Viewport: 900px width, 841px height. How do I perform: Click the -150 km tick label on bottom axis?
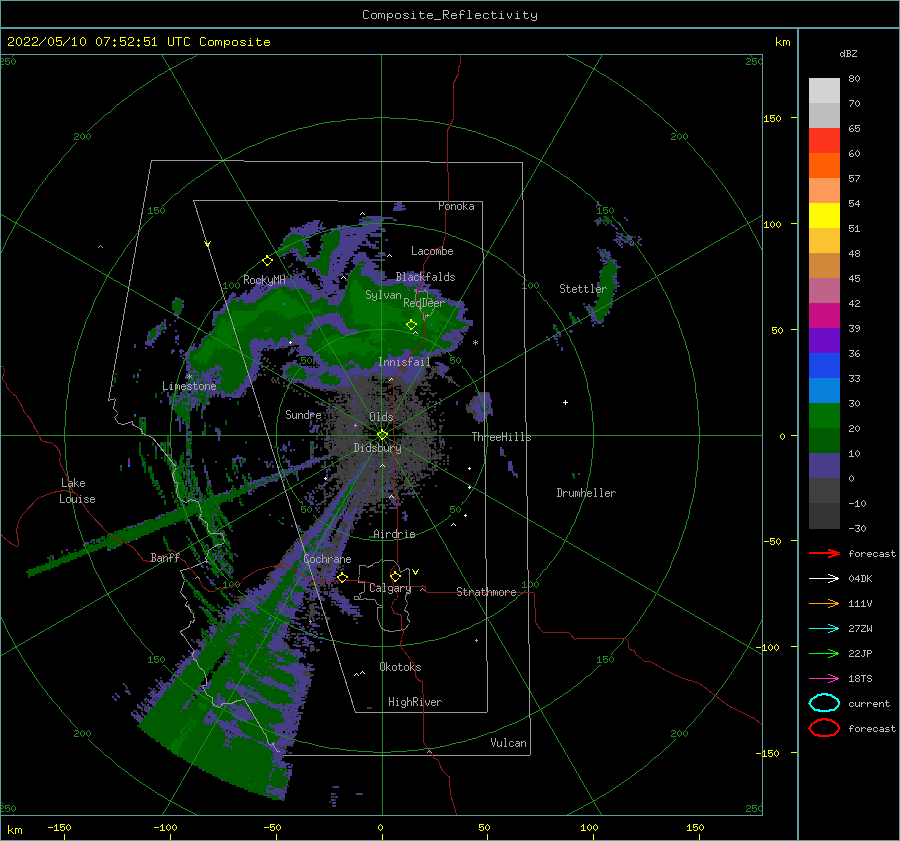pyautogui.click(x=59, y=827)
